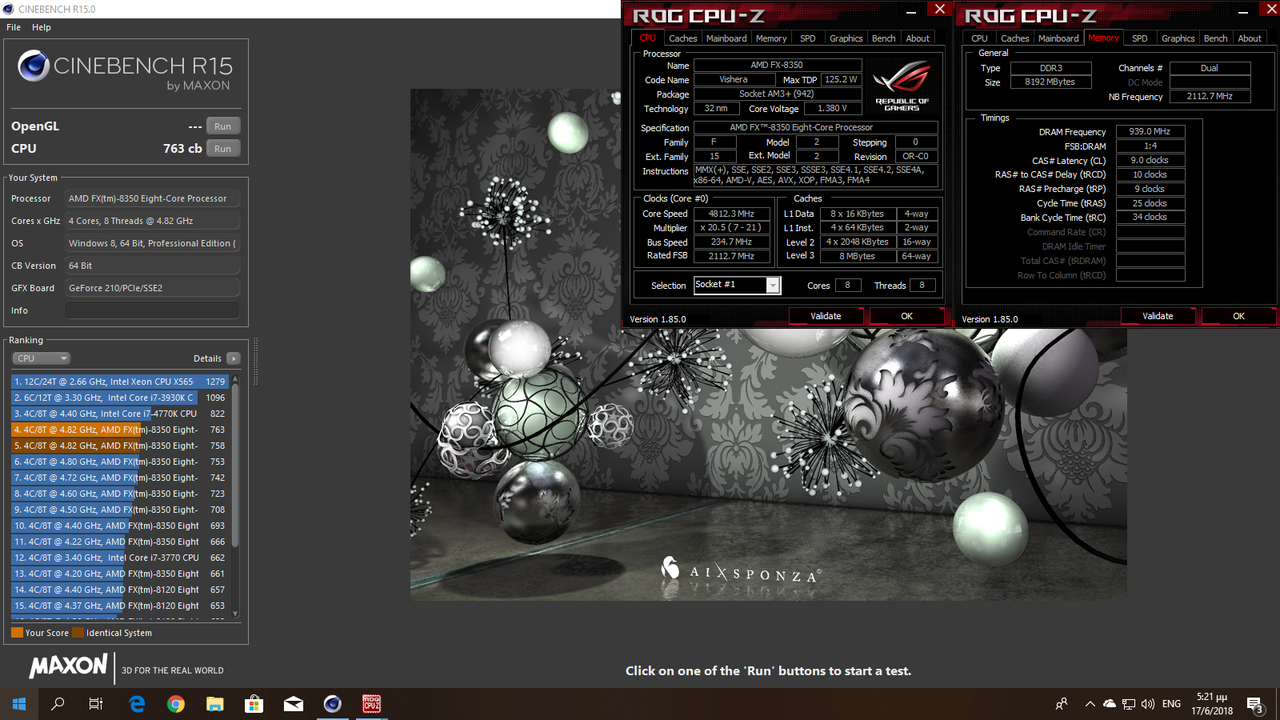Click the ENG language indicator
Viewport: 1280px width, 720px height.
pyautogui.click(x=1172, y=705)
